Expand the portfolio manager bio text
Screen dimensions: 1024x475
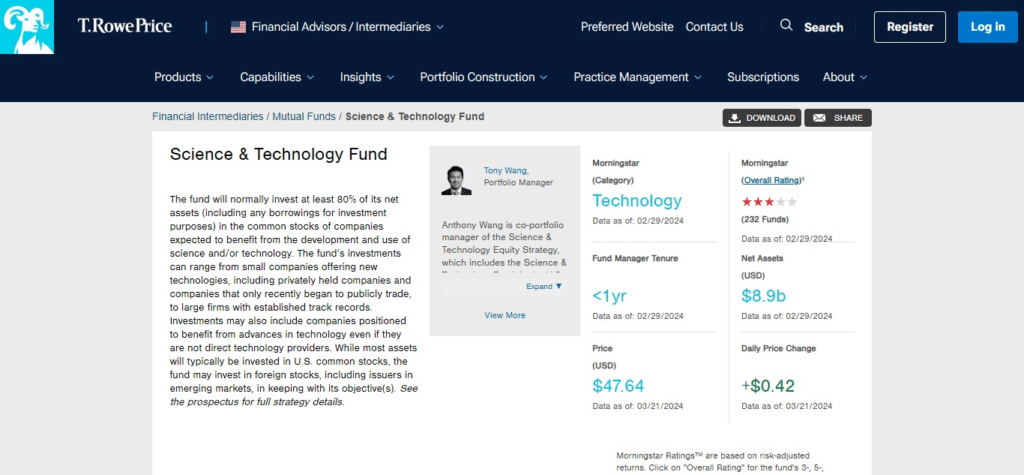pos(544,286)
